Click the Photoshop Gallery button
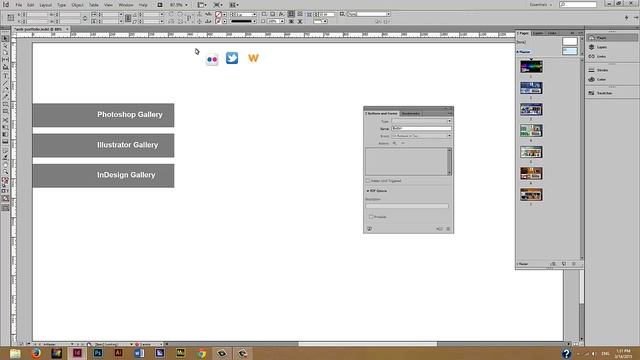640x360 pixels. click(x=103, y=115)
